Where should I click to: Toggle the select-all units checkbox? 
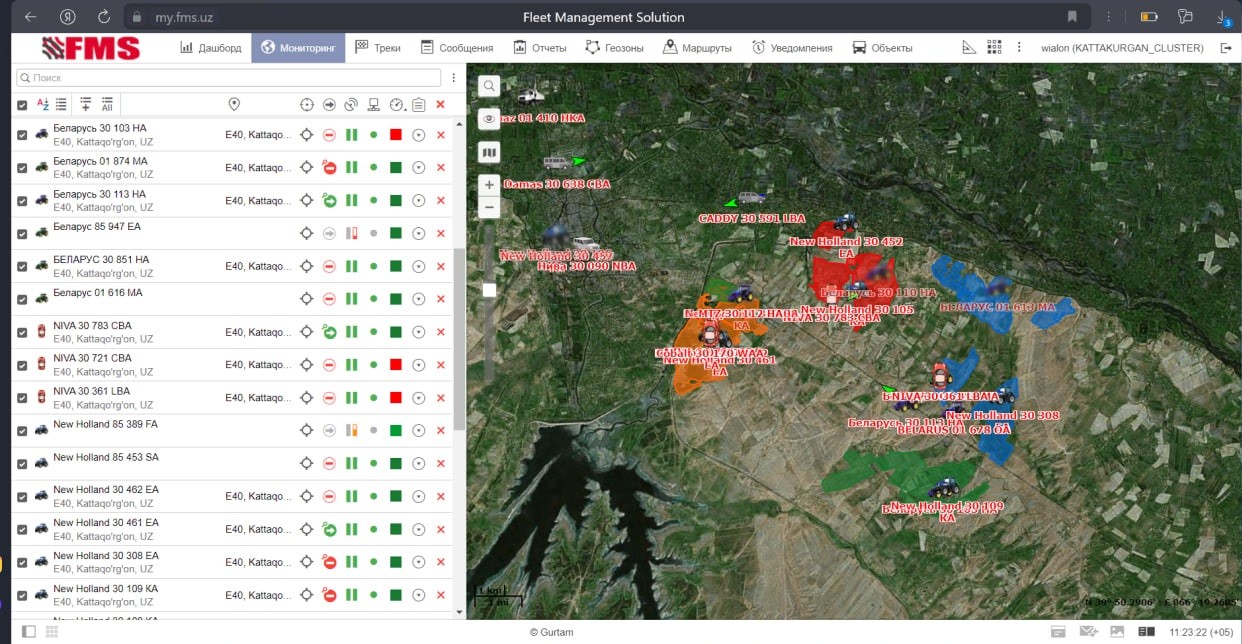(x=22, y=104)
